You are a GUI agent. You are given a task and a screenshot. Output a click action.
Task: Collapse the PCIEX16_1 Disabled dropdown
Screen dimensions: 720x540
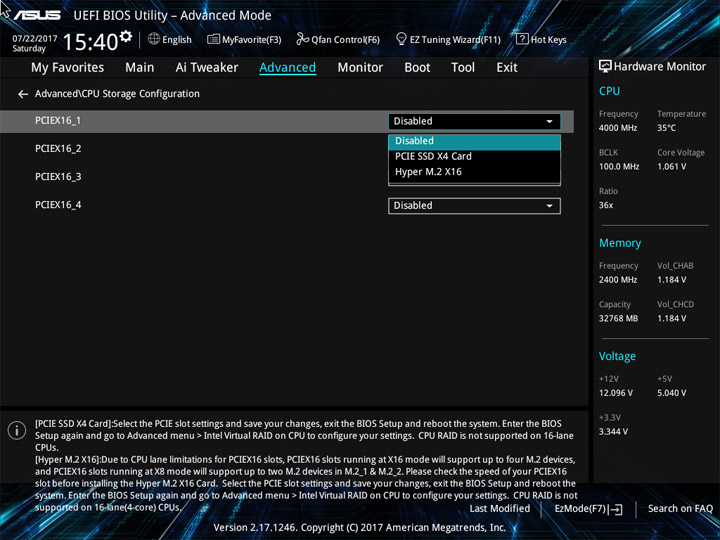pyautogui.click(x=474, y=121)
